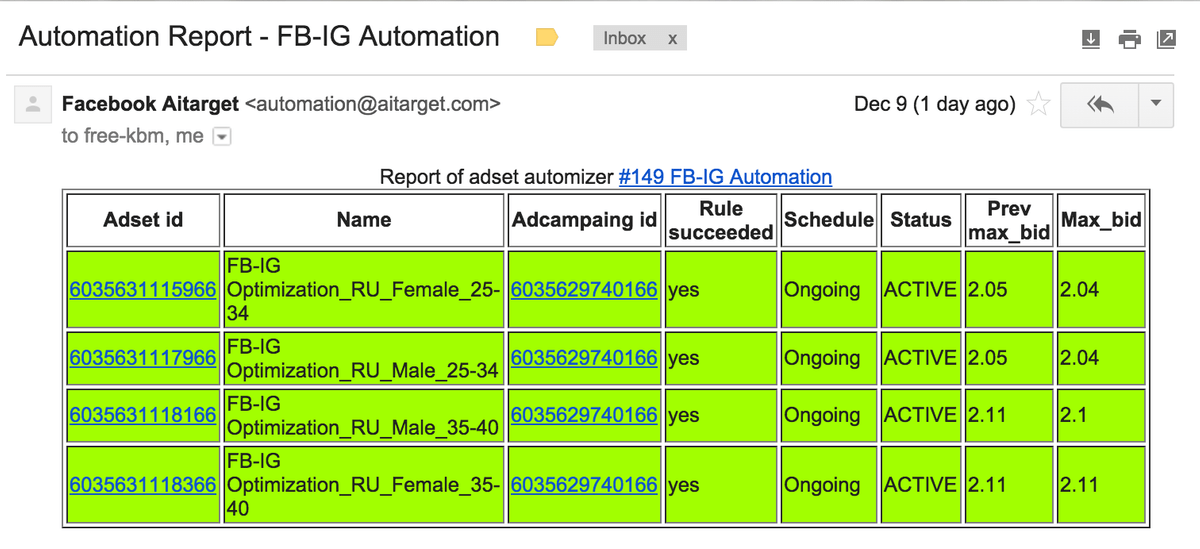Screen dimensions: 1200x549
Task: Show details dropdown next to recipients
Action: [222, 136]
